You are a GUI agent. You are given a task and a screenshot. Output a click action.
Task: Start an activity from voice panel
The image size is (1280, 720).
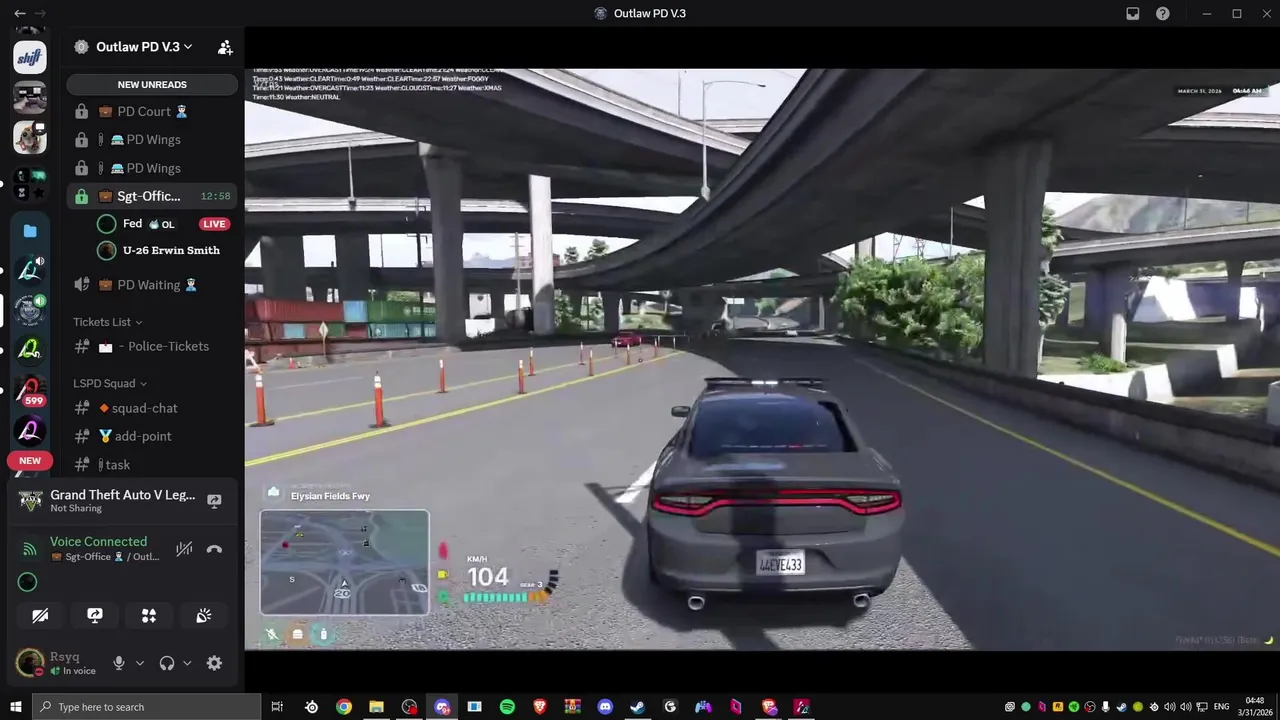[x=149, y=616]
